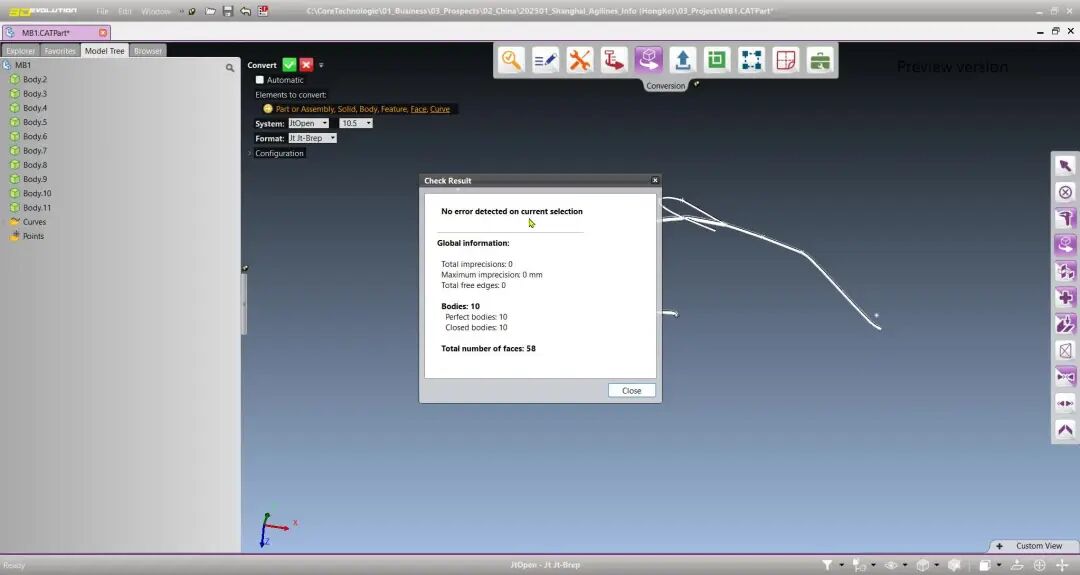The width and height of the screenshot is (1080, 575).
Task: Close the Check Result dialog with Close button
Action: pos(632,390)
